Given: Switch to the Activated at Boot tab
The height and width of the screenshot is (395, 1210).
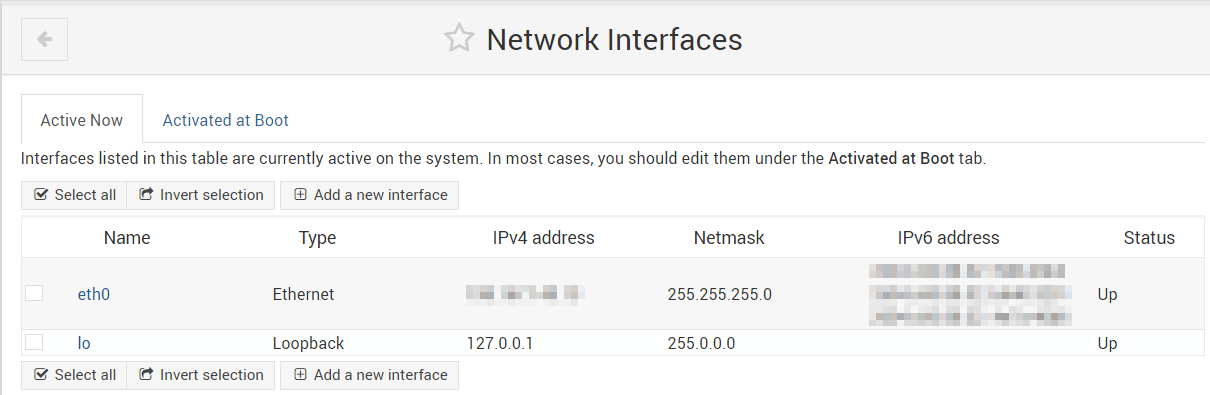Looking at the screenshot, I should 226,120.
